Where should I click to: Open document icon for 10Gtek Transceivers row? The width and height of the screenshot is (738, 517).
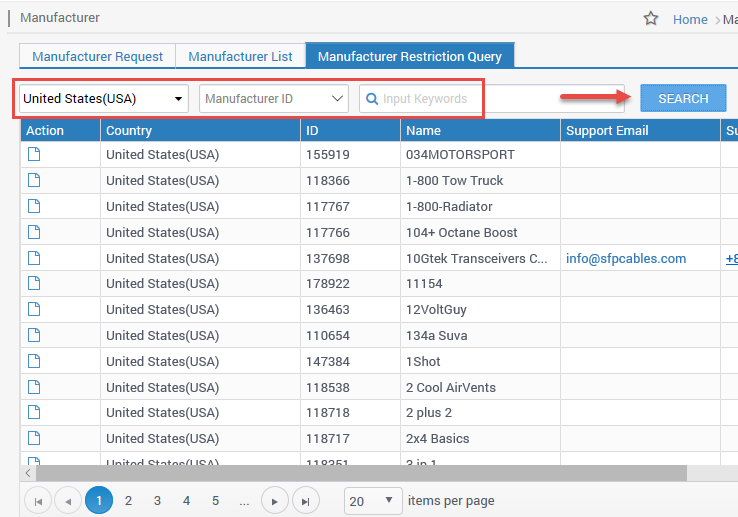point(34,258)
